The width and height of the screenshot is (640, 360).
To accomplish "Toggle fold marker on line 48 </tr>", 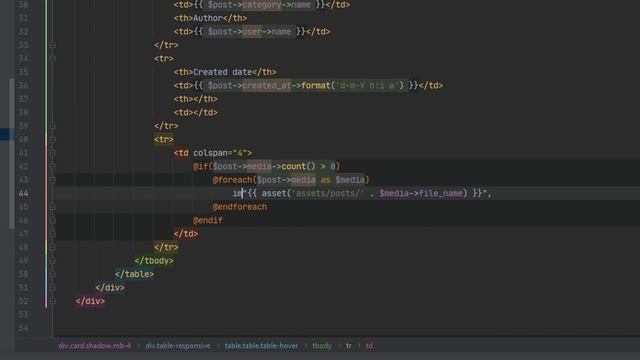I will pyautogui.click(x=52, y=247).
